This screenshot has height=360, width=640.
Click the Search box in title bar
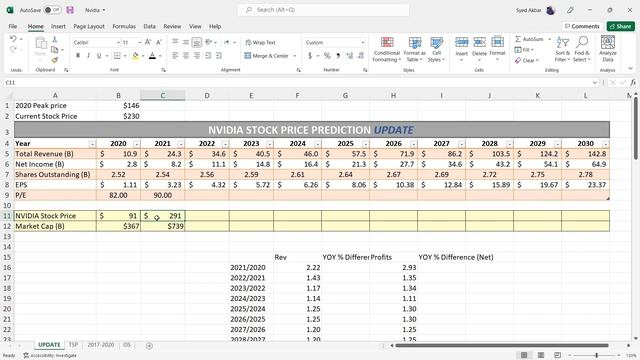(323, 10)
